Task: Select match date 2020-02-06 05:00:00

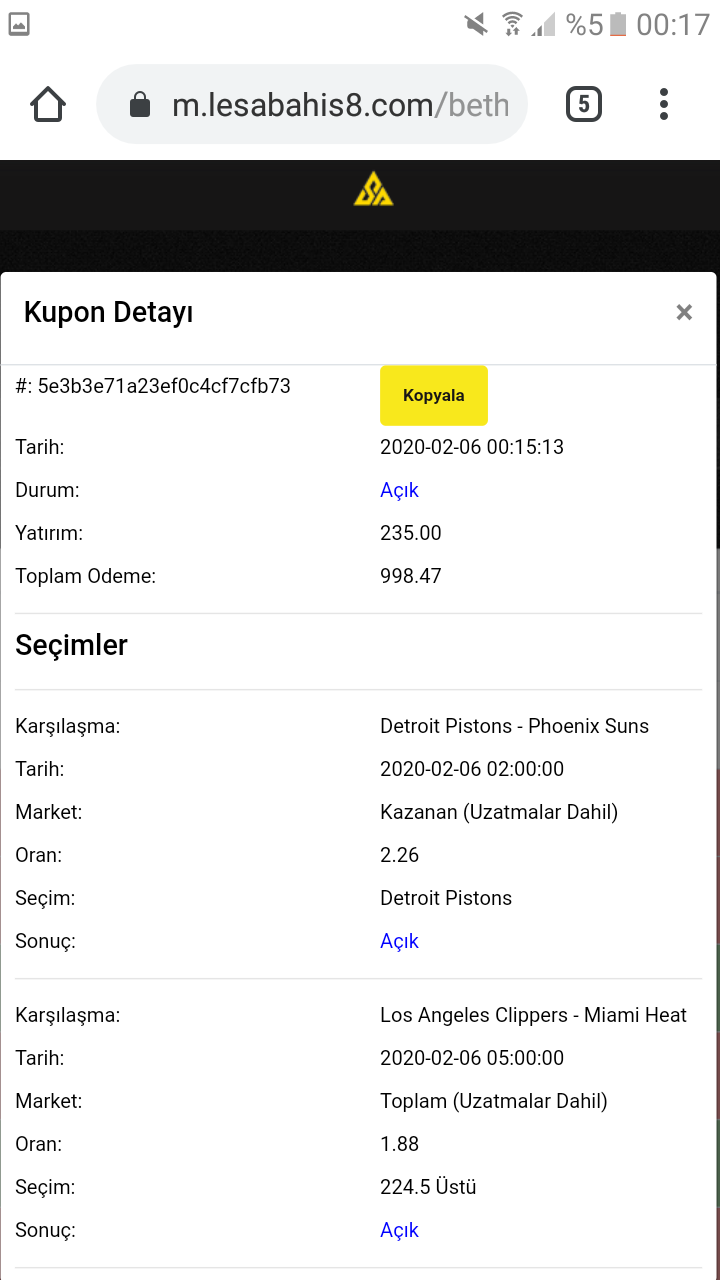Action: [x=472, y=1058]
